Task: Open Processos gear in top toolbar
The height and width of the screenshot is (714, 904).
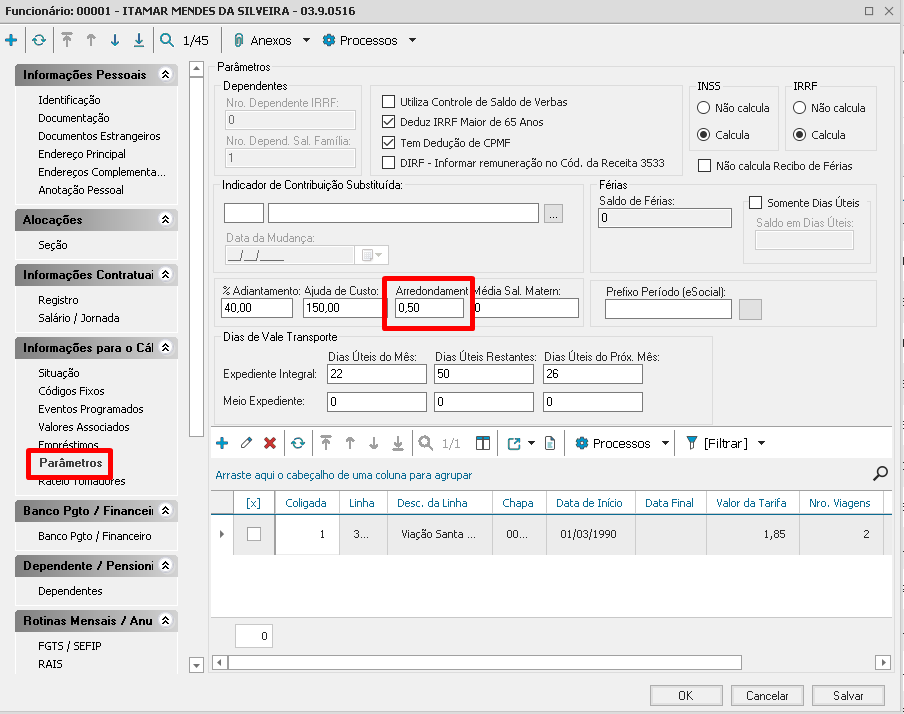Action: [329, 40]
